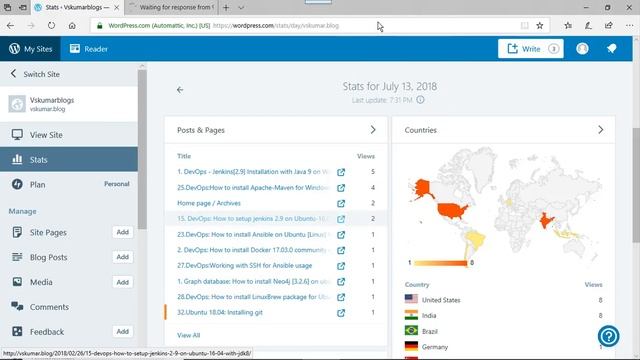Open View Site in sidebar
Image resolution: width=640 pixels, height=360 pixels.
(x=69, y=135)
